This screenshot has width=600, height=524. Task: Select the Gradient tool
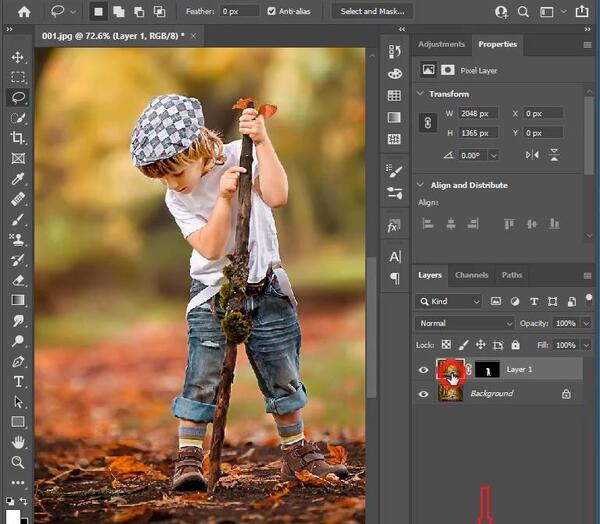click(x=18, y=300)
